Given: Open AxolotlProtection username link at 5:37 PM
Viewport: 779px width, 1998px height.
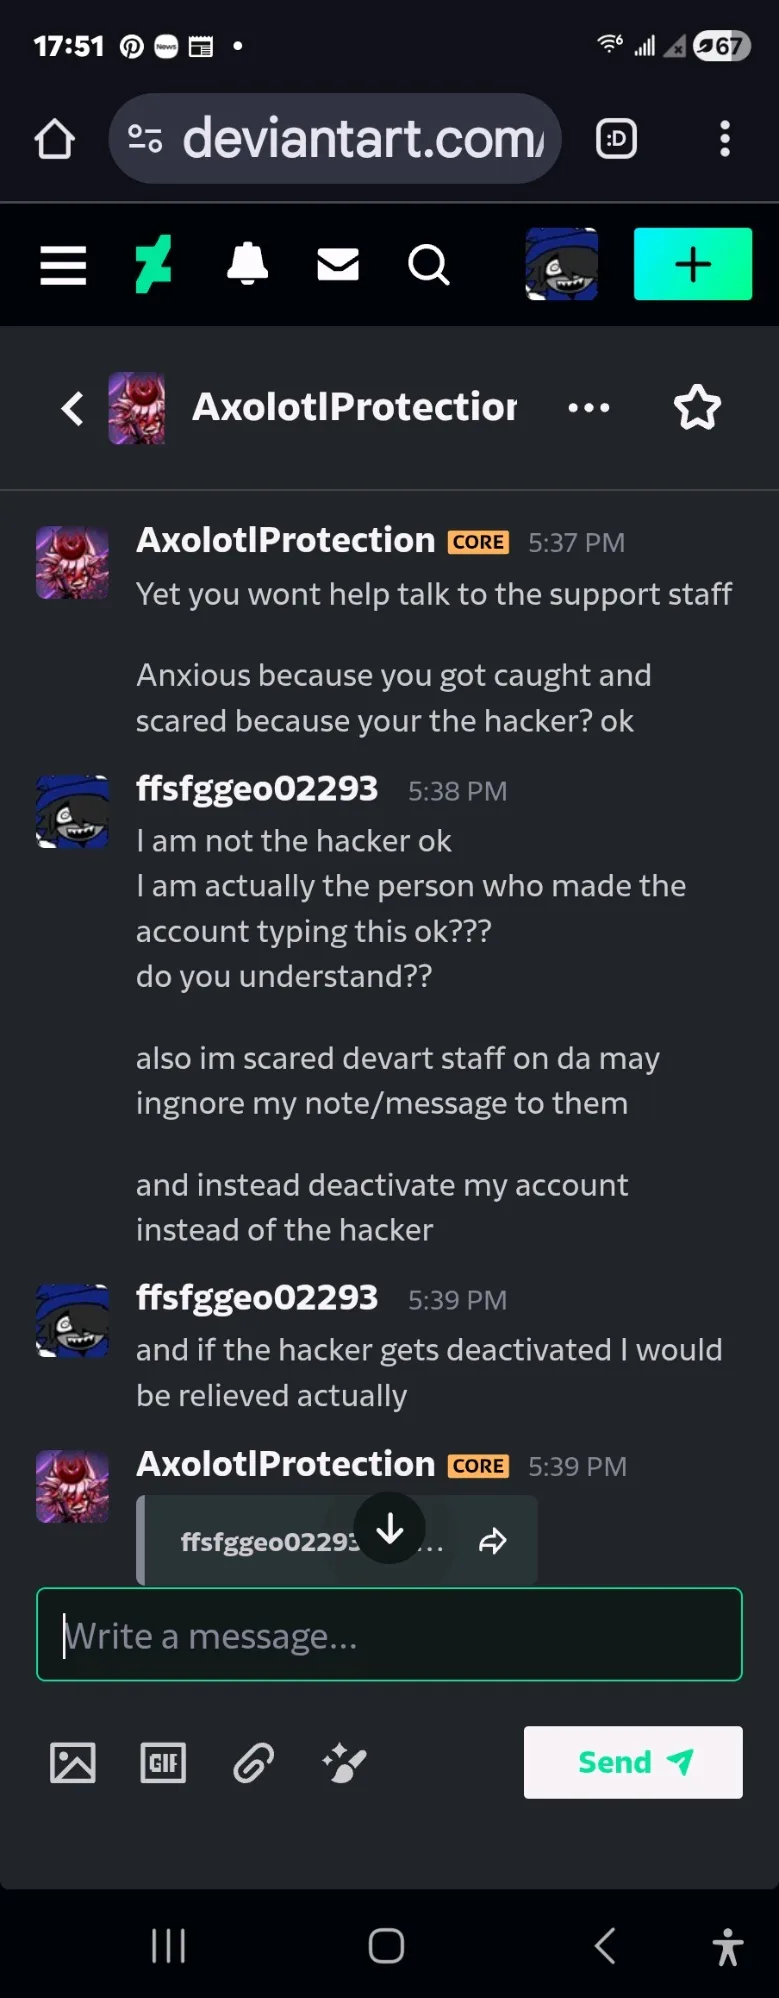Looking at the screenshot, I should (285, 540).
